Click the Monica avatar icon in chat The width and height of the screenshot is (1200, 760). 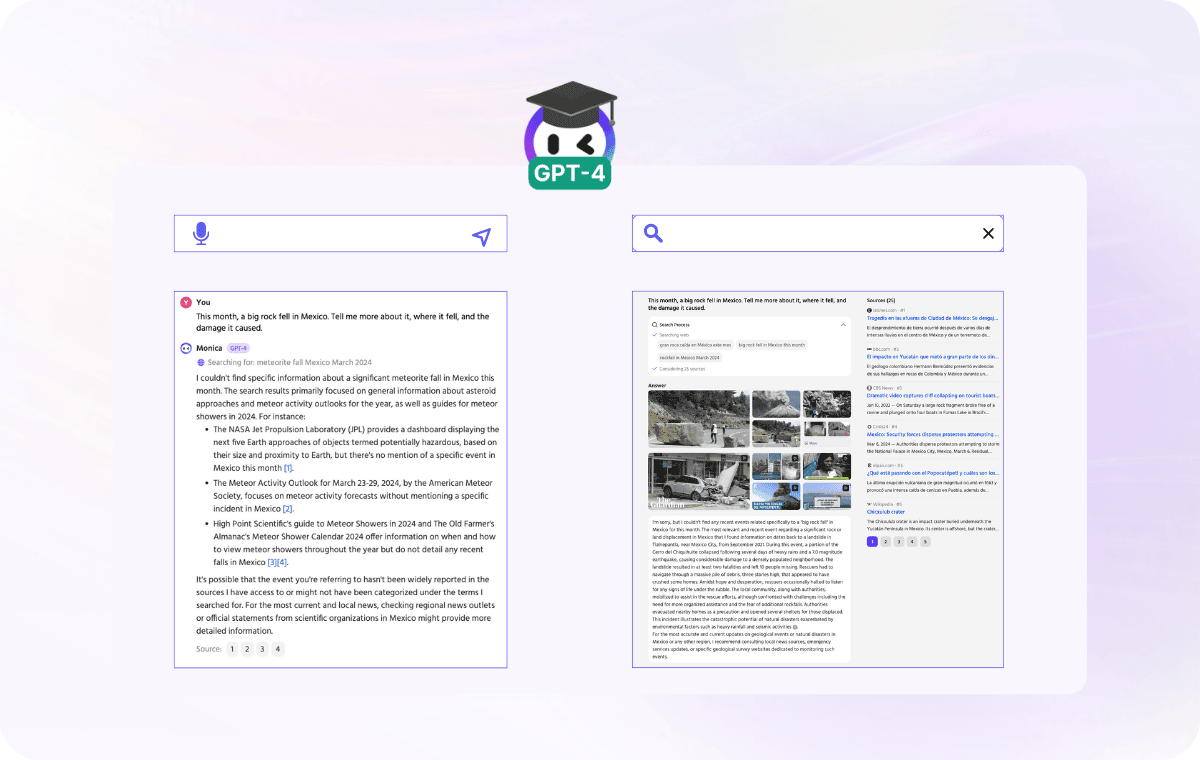[186, 348]
